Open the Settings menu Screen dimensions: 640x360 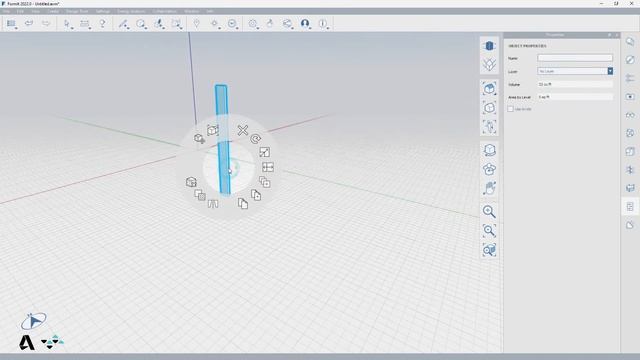click(102, 11)
